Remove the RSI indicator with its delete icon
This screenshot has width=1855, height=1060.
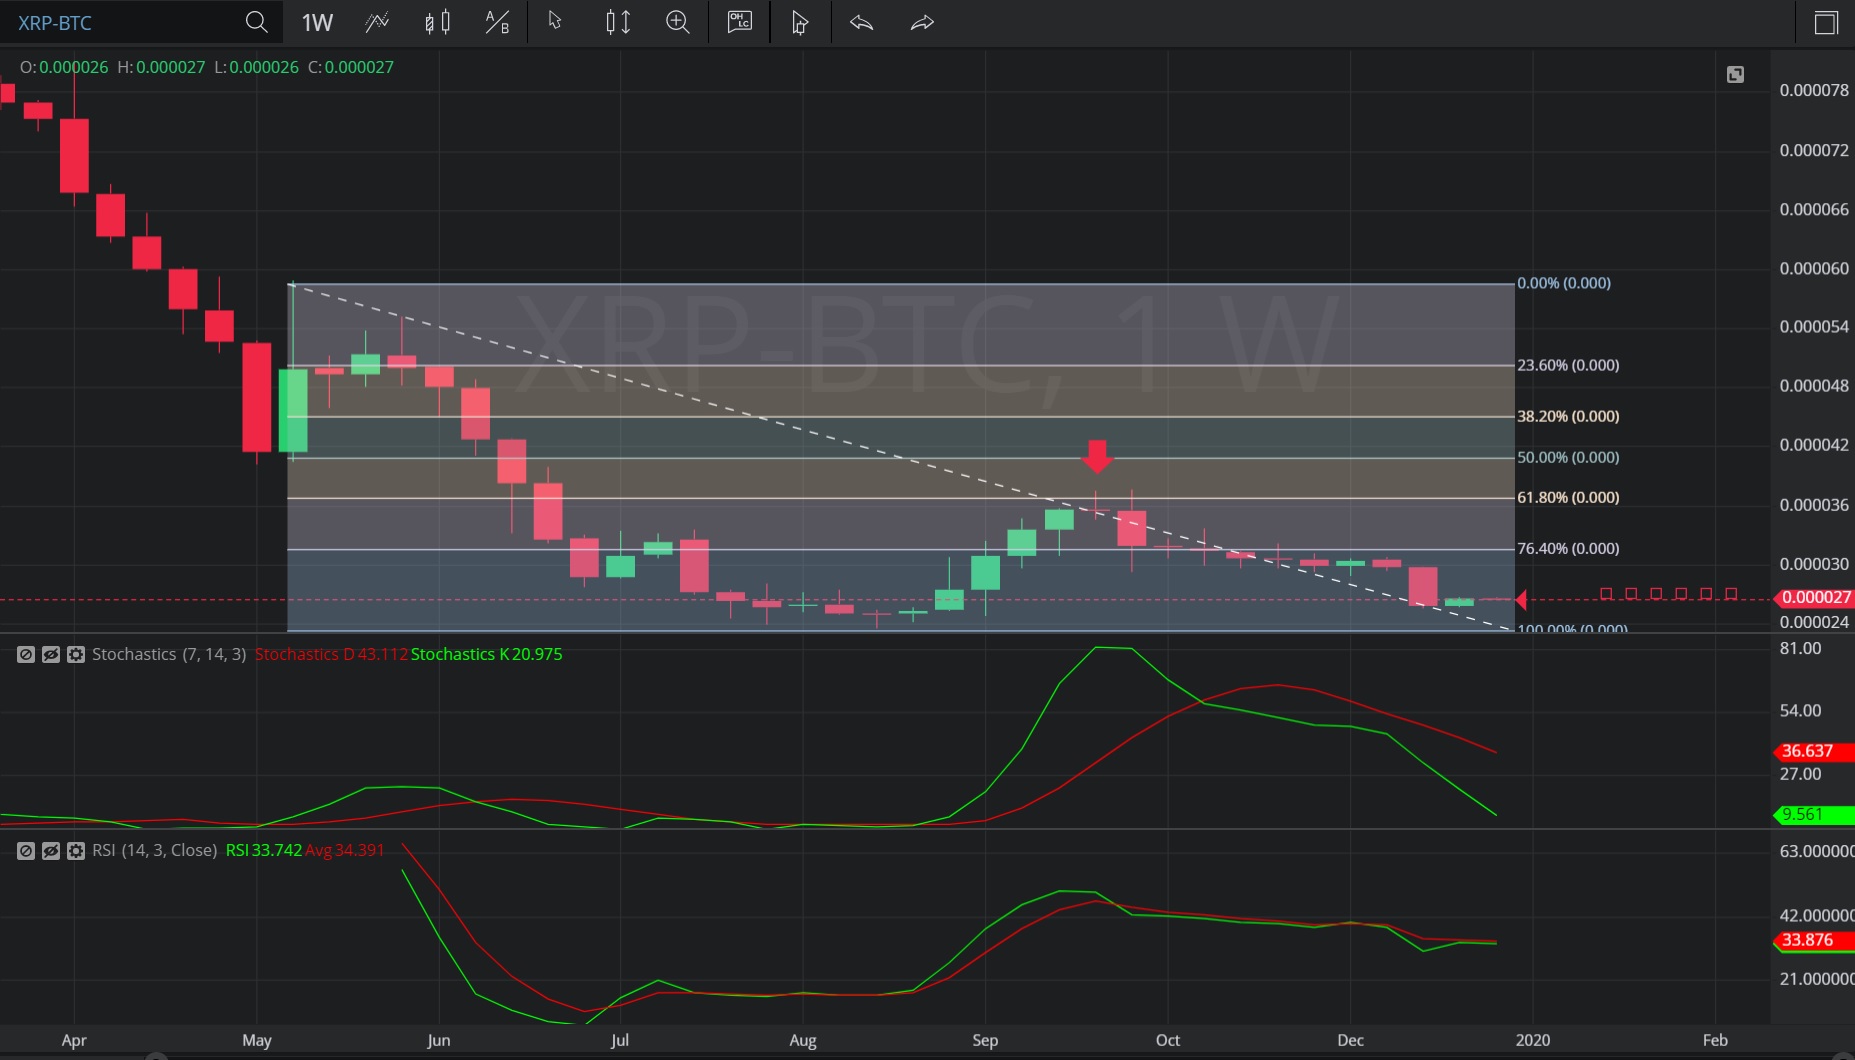pos(26,850)
